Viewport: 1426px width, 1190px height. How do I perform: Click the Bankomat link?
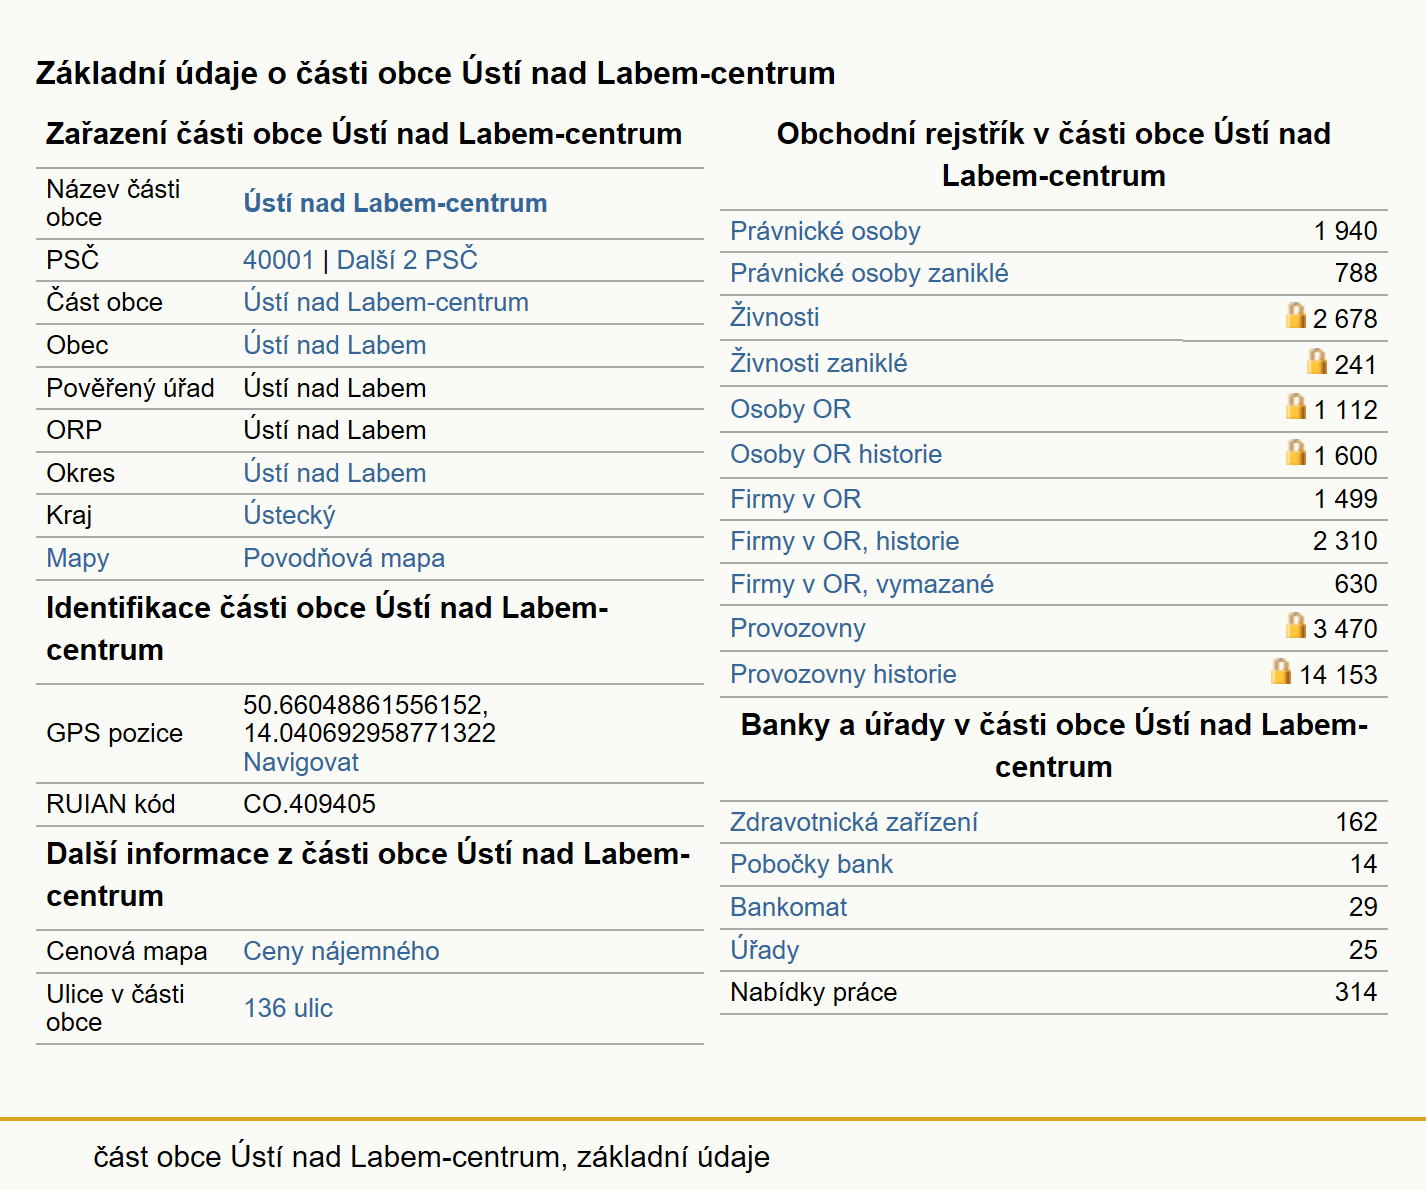(x=788, y=907)
